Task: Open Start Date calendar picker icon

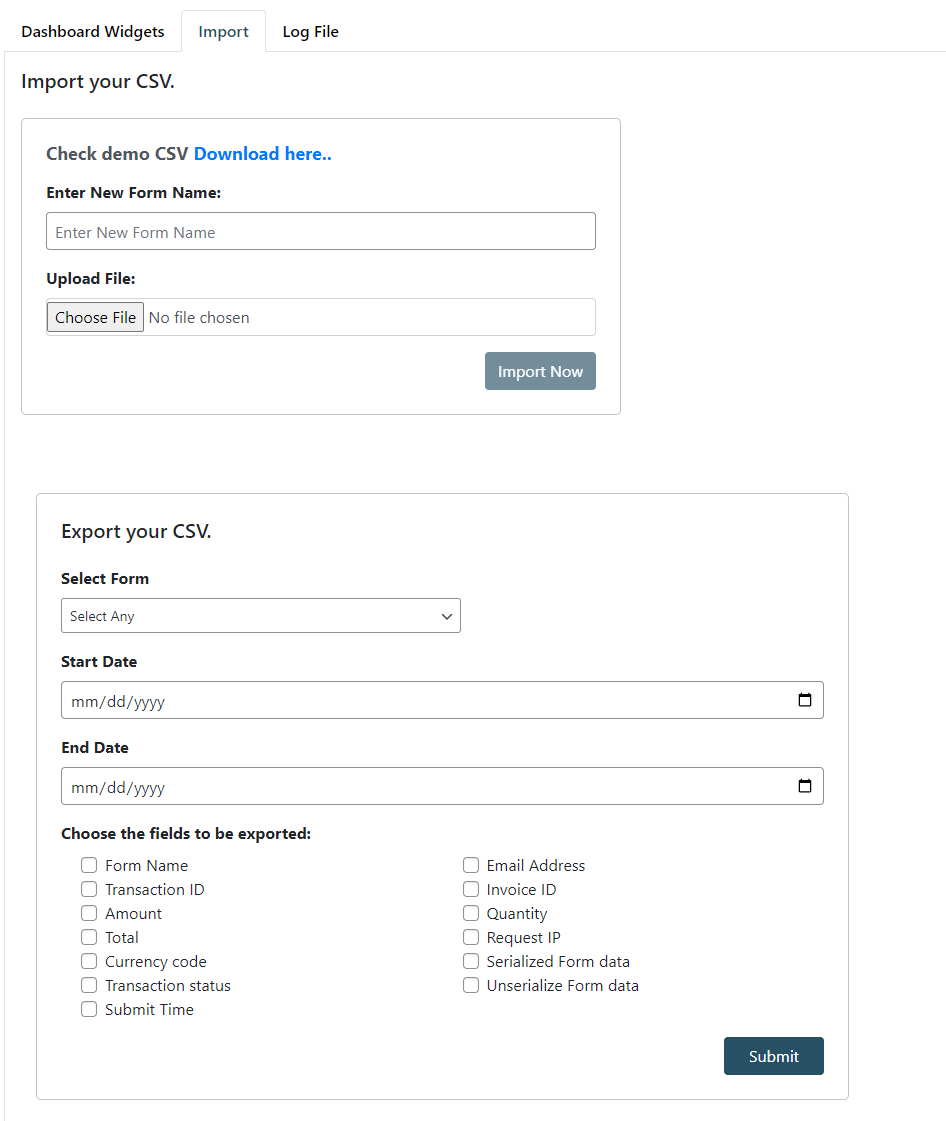Action: pyautogui.click(x=805, y=701)
